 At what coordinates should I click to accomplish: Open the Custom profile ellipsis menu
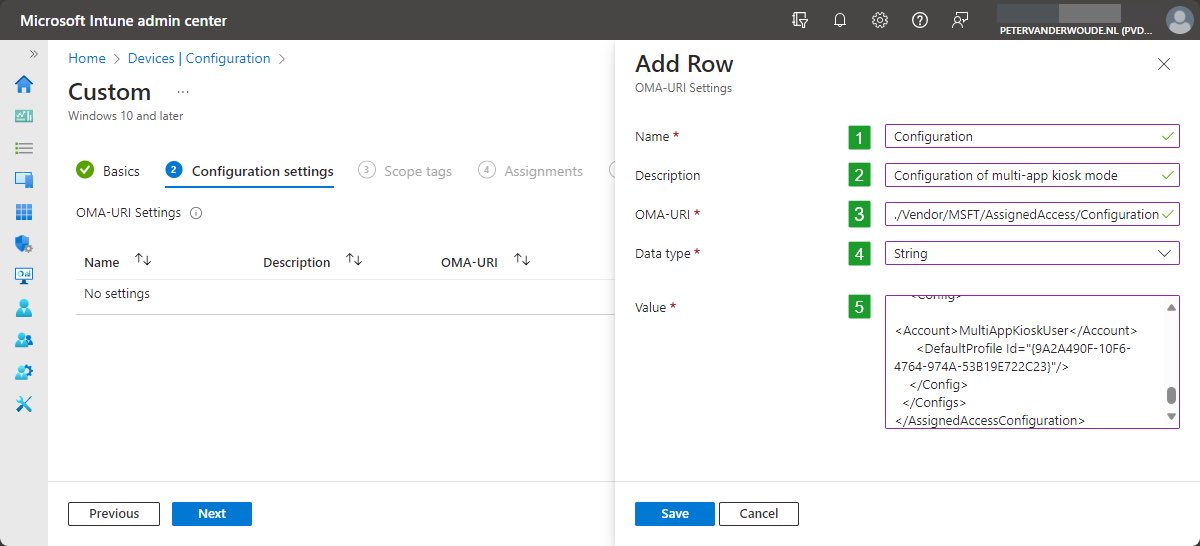point(183,92)
